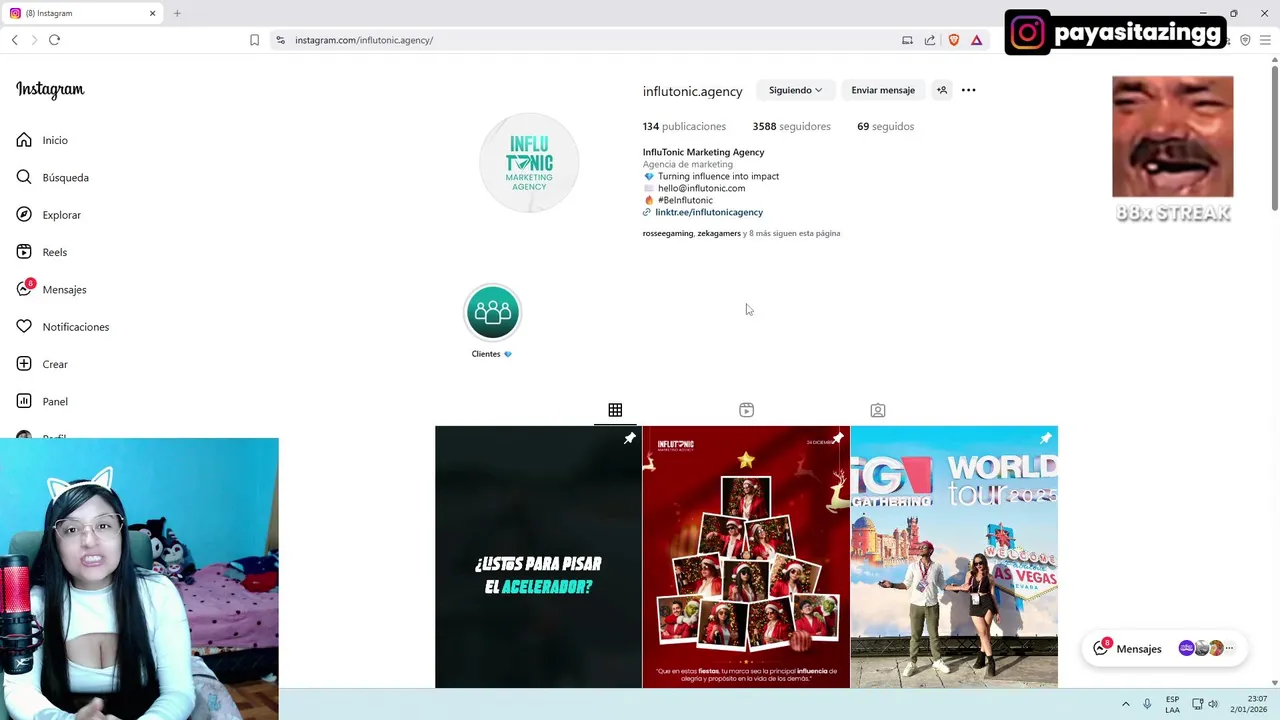
Task: Click the Crear plus icon
Action: point(24,364)
